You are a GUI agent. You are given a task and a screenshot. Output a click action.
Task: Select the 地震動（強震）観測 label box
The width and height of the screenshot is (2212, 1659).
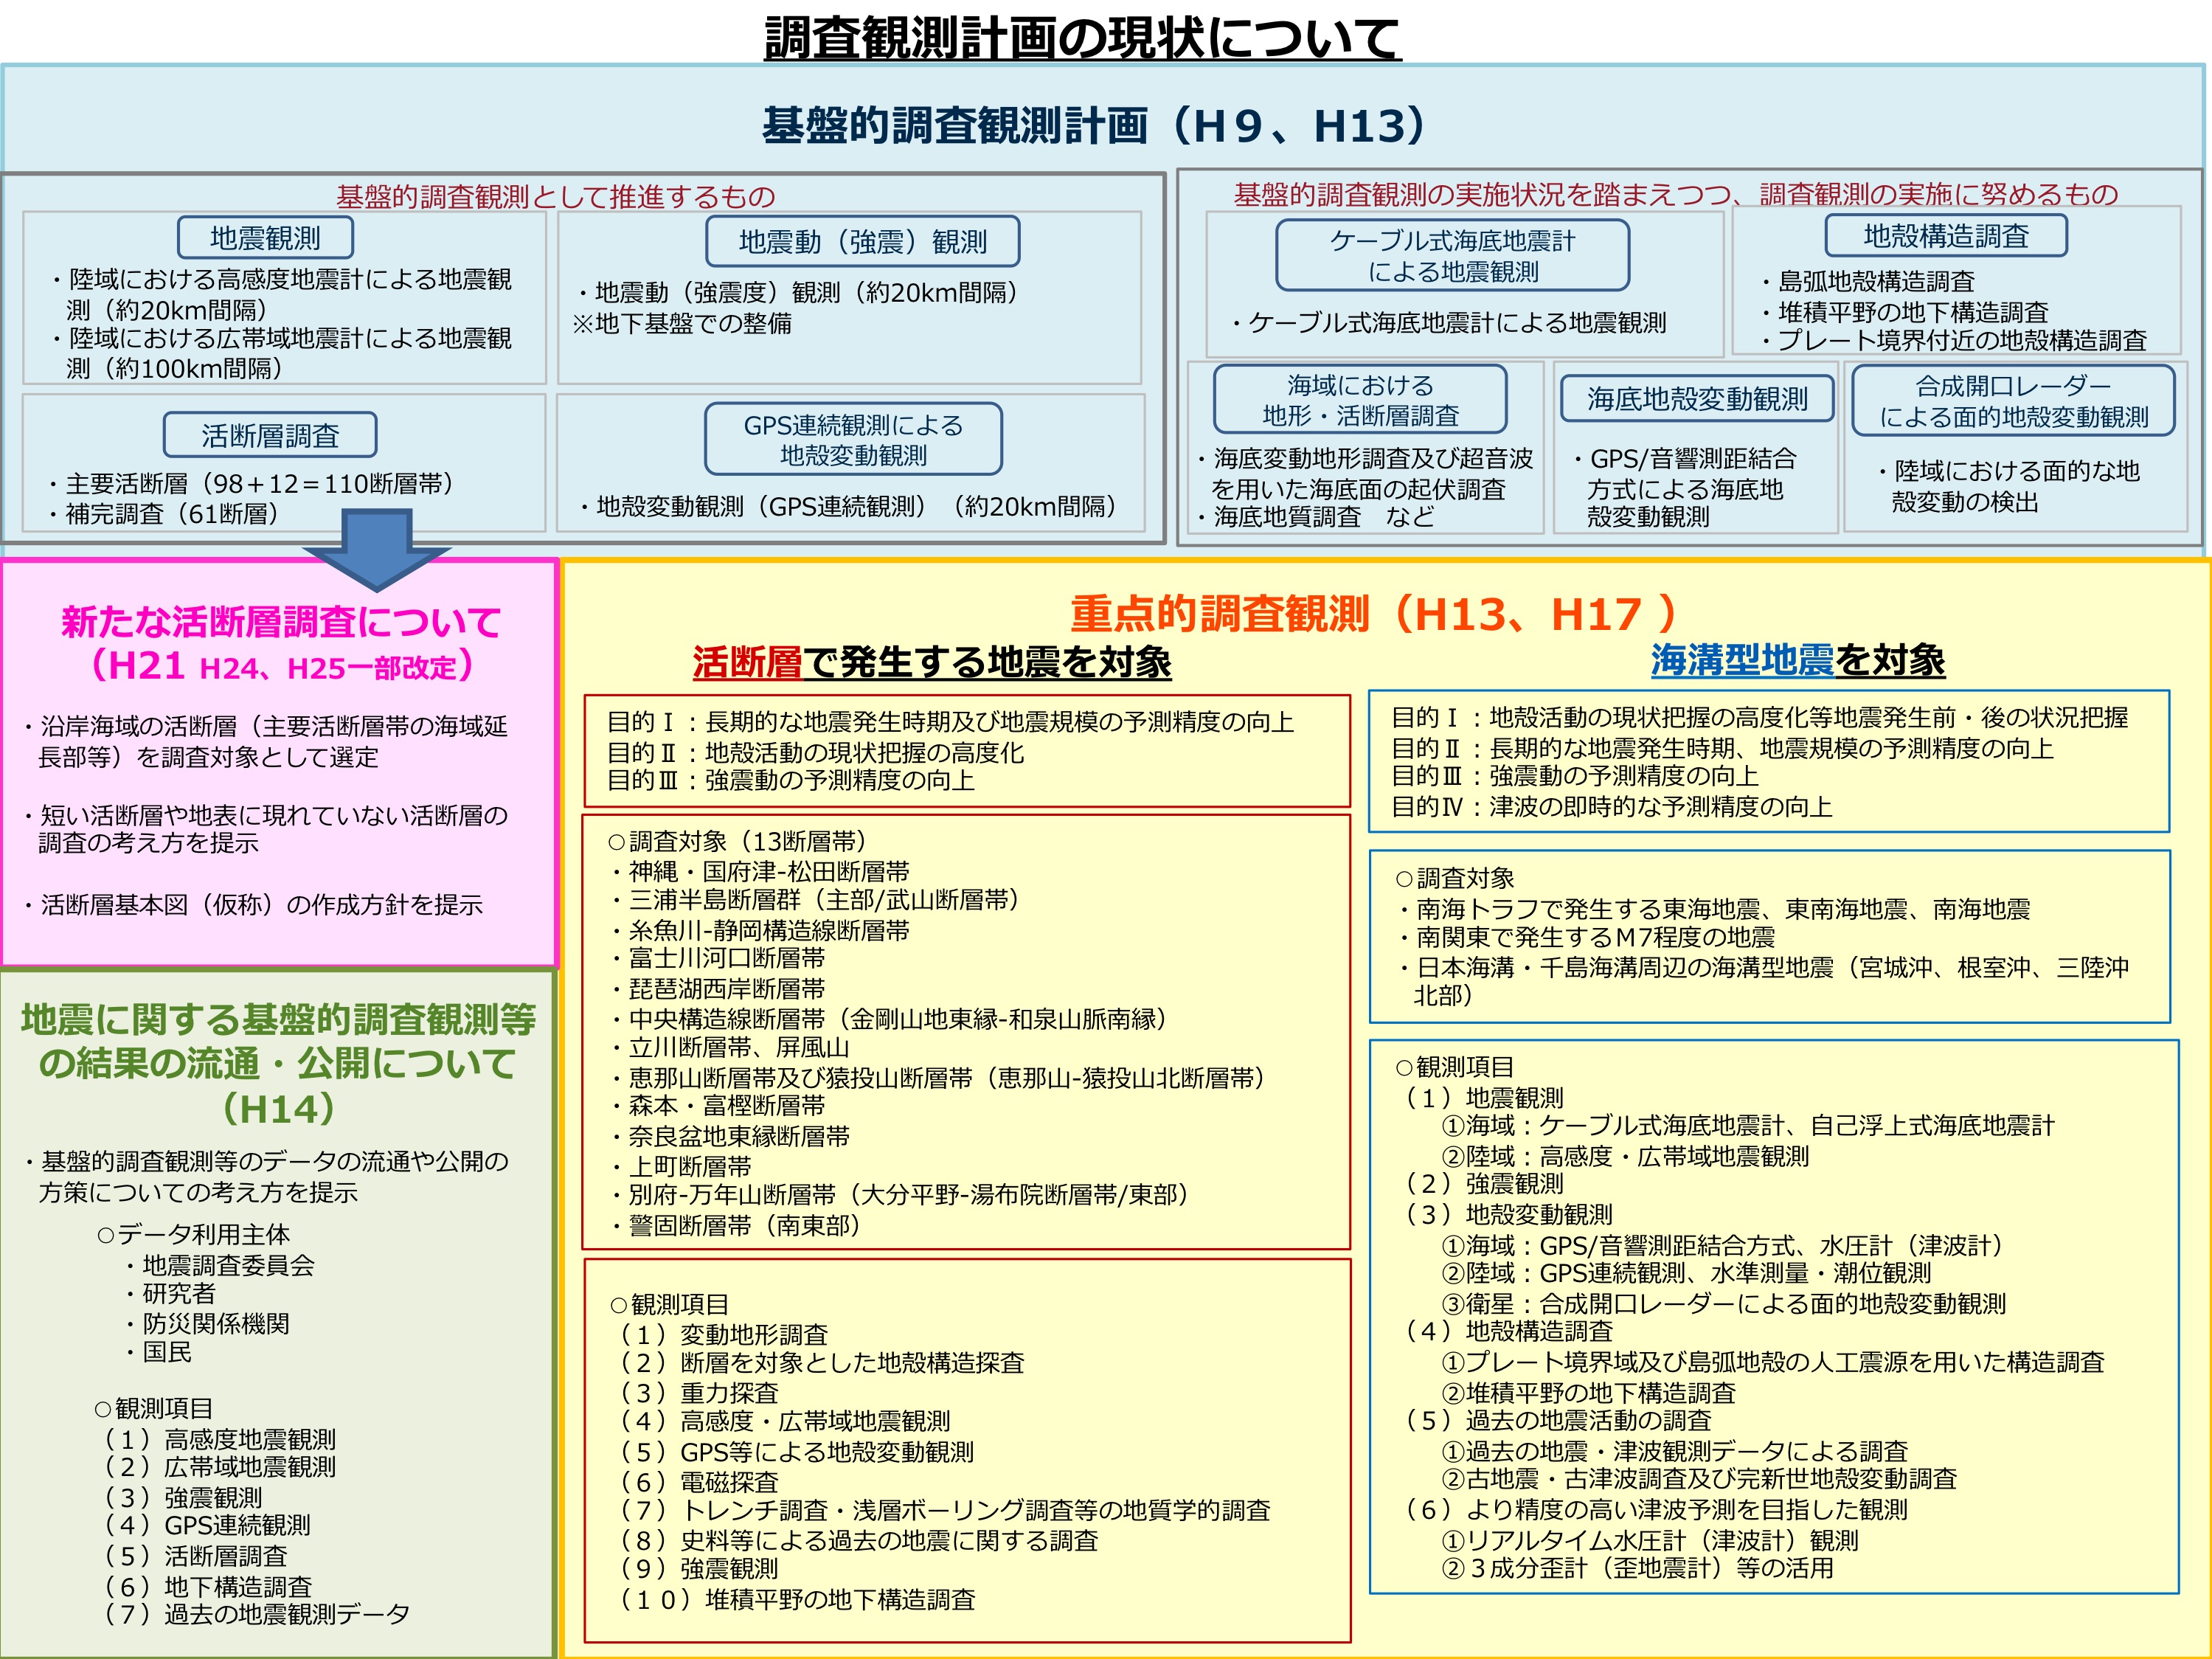pyautogui.click(x=862, y=241)
